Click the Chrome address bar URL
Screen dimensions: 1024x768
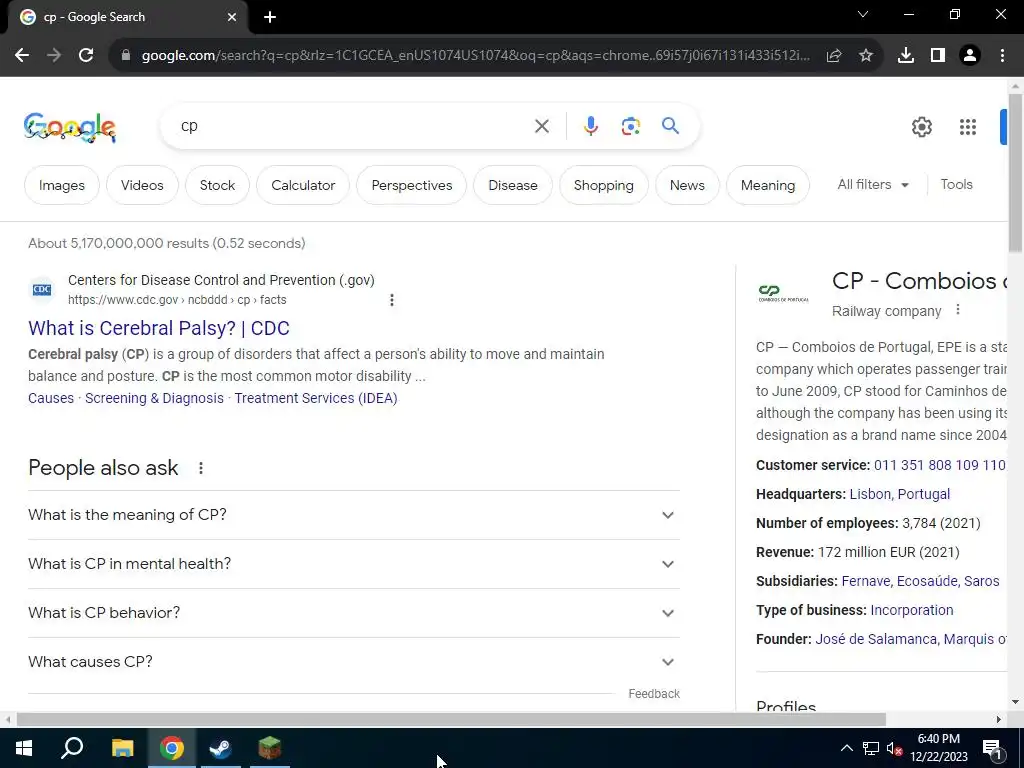point(475,56)
